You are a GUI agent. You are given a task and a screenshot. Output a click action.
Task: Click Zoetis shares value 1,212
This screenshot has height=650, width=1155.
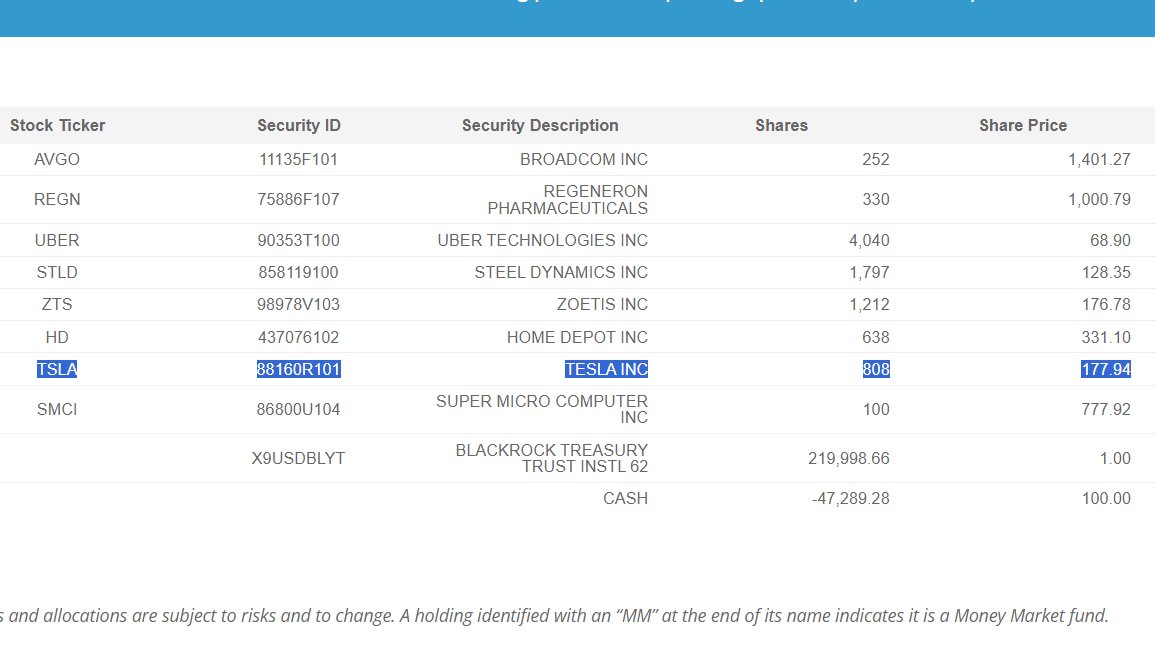[869, 304]
